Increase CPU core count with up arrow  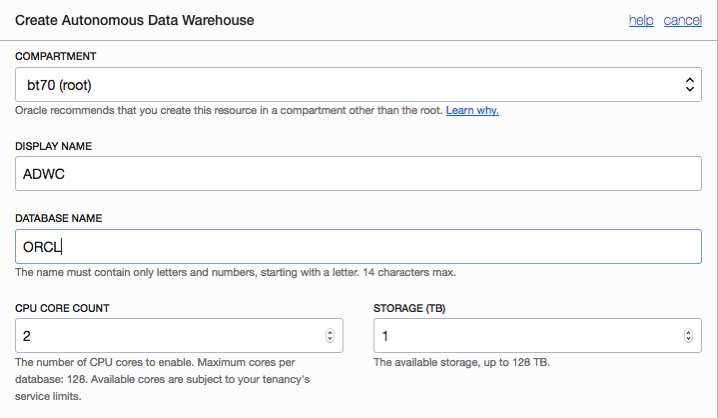point(330,332)
